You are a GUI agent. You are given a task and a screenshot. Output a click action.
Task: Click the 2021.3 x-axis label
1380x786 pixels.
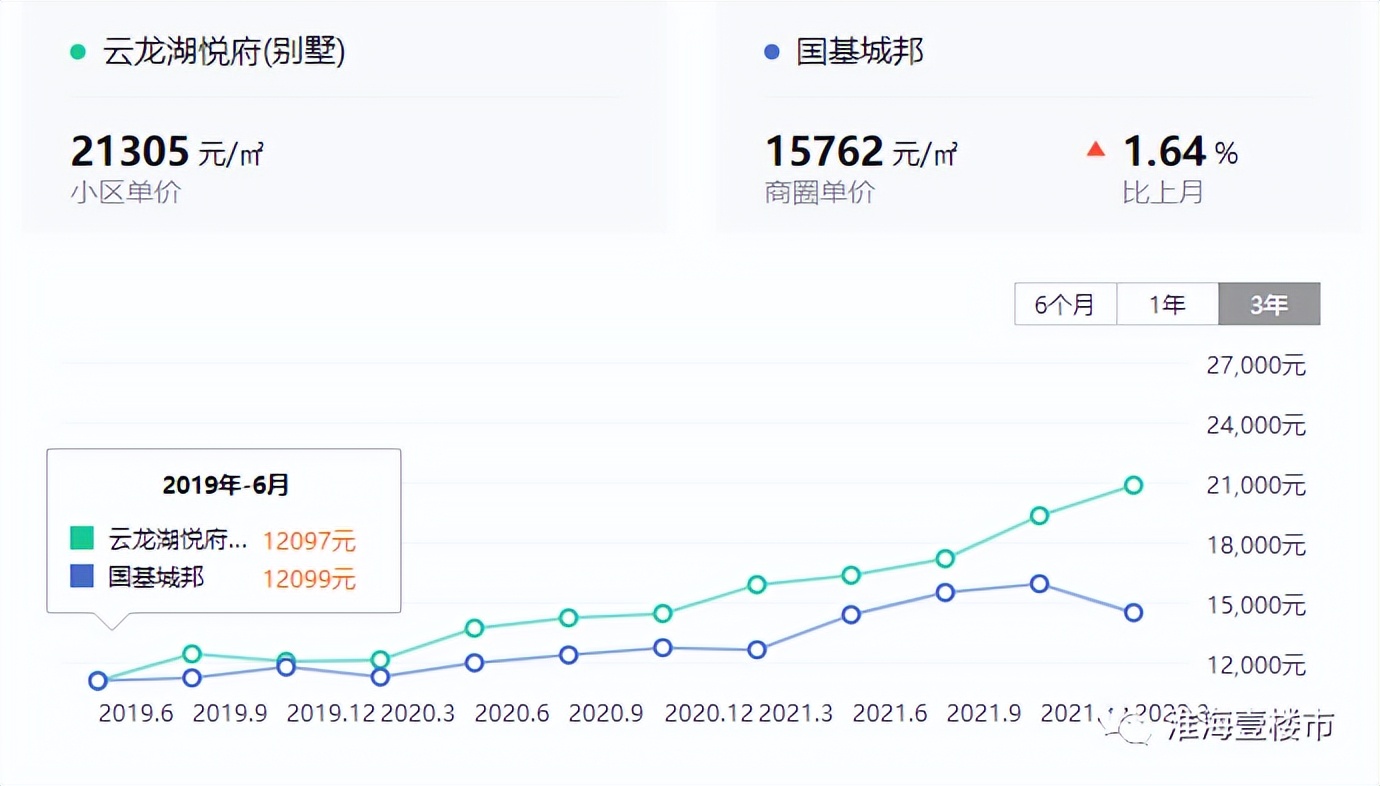(x=796, y=714)
